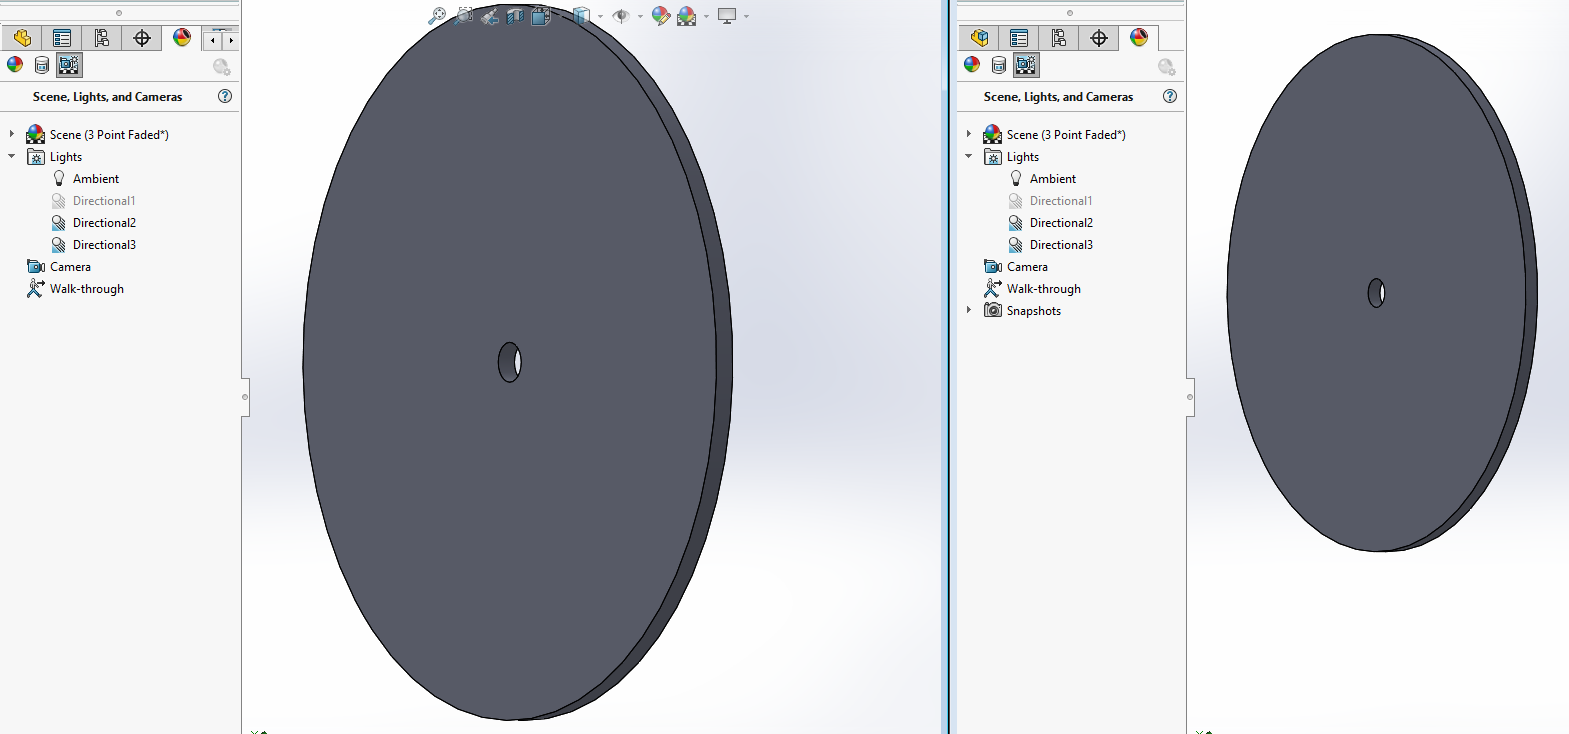This screenshot has height=734, width=1569.
Task: Open DisplayManager tab in right panel
Action: (x=1139, y=38)
